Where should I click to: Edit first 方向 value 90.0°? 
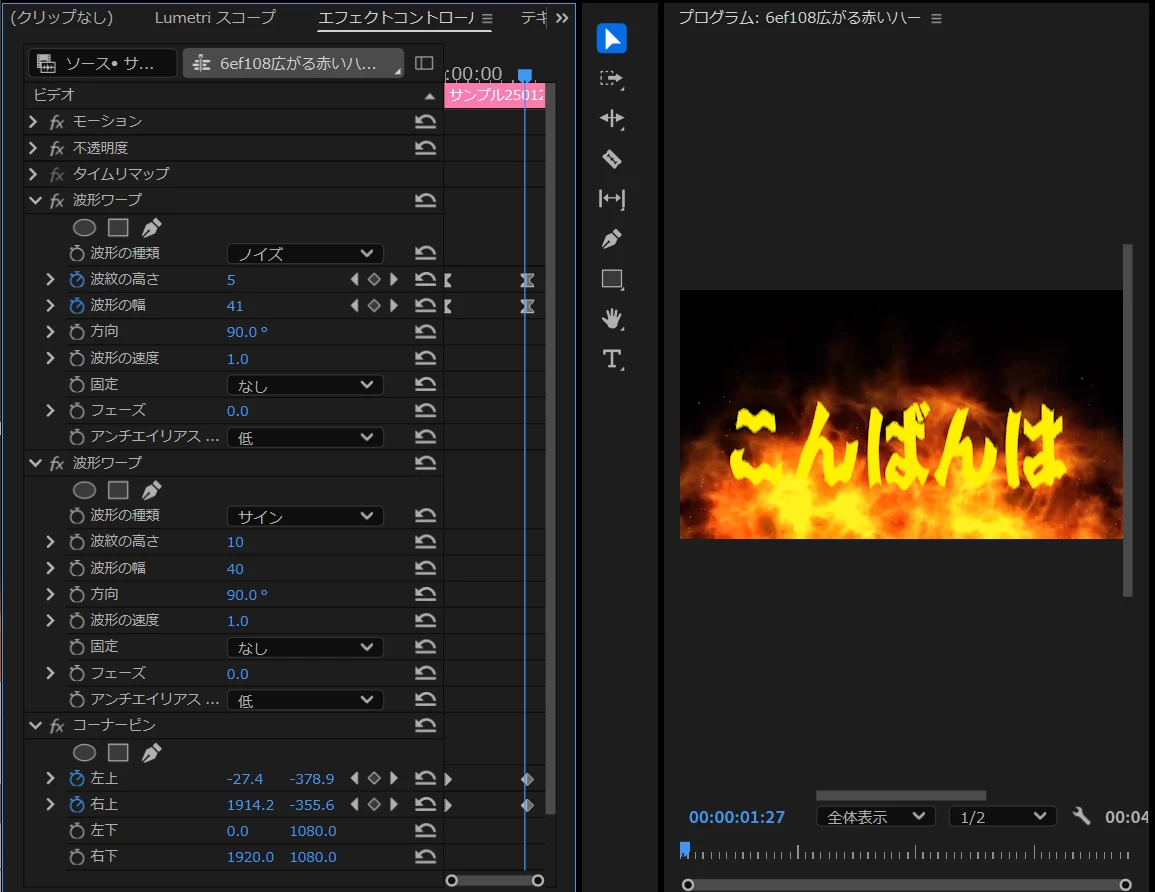247,331
